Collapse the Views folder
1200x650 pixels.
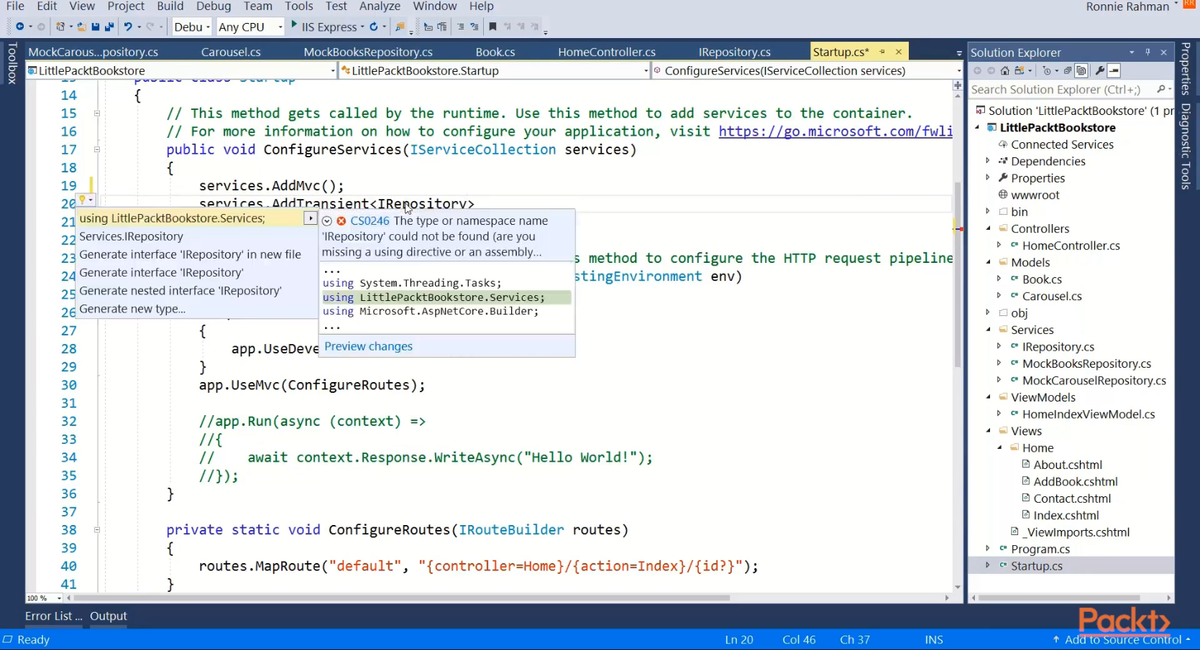[x=987, y=431]
